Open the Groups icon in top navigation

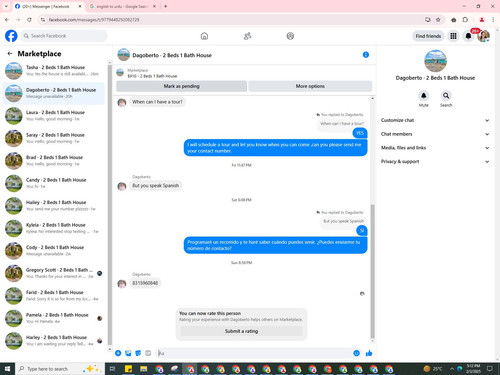pos(290,36)
